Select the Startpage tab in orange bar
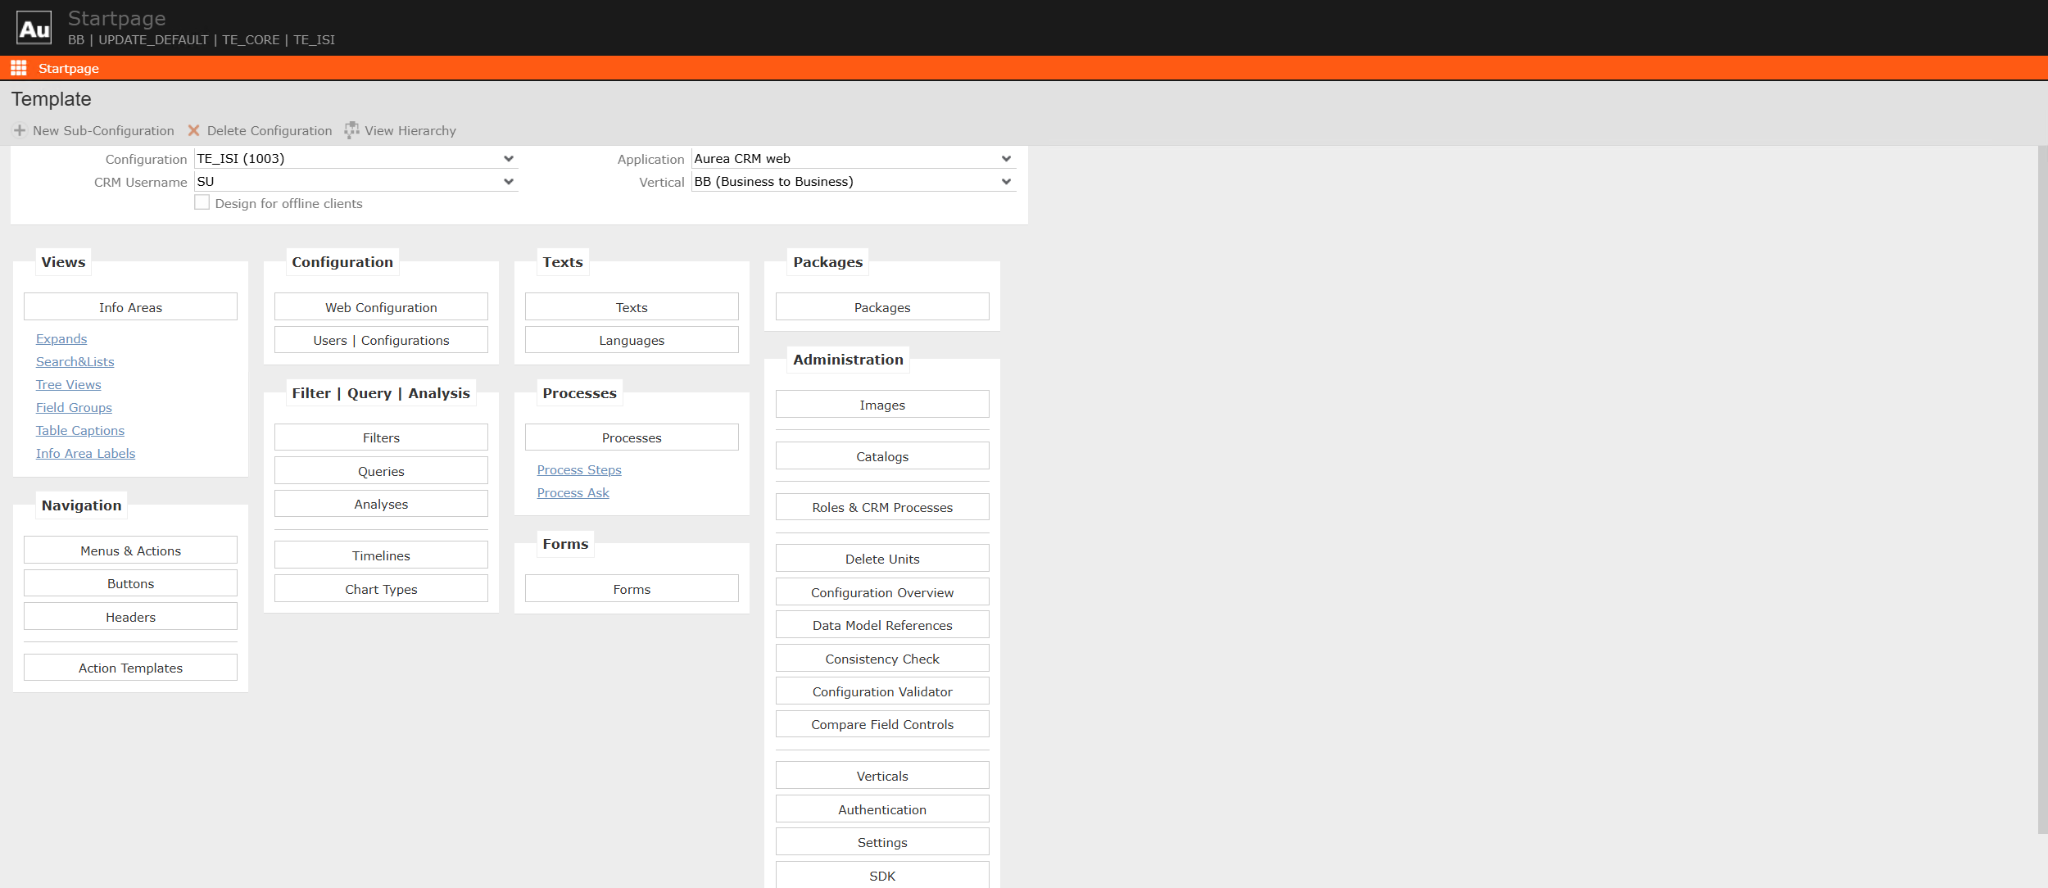 [x=68, y=69]
